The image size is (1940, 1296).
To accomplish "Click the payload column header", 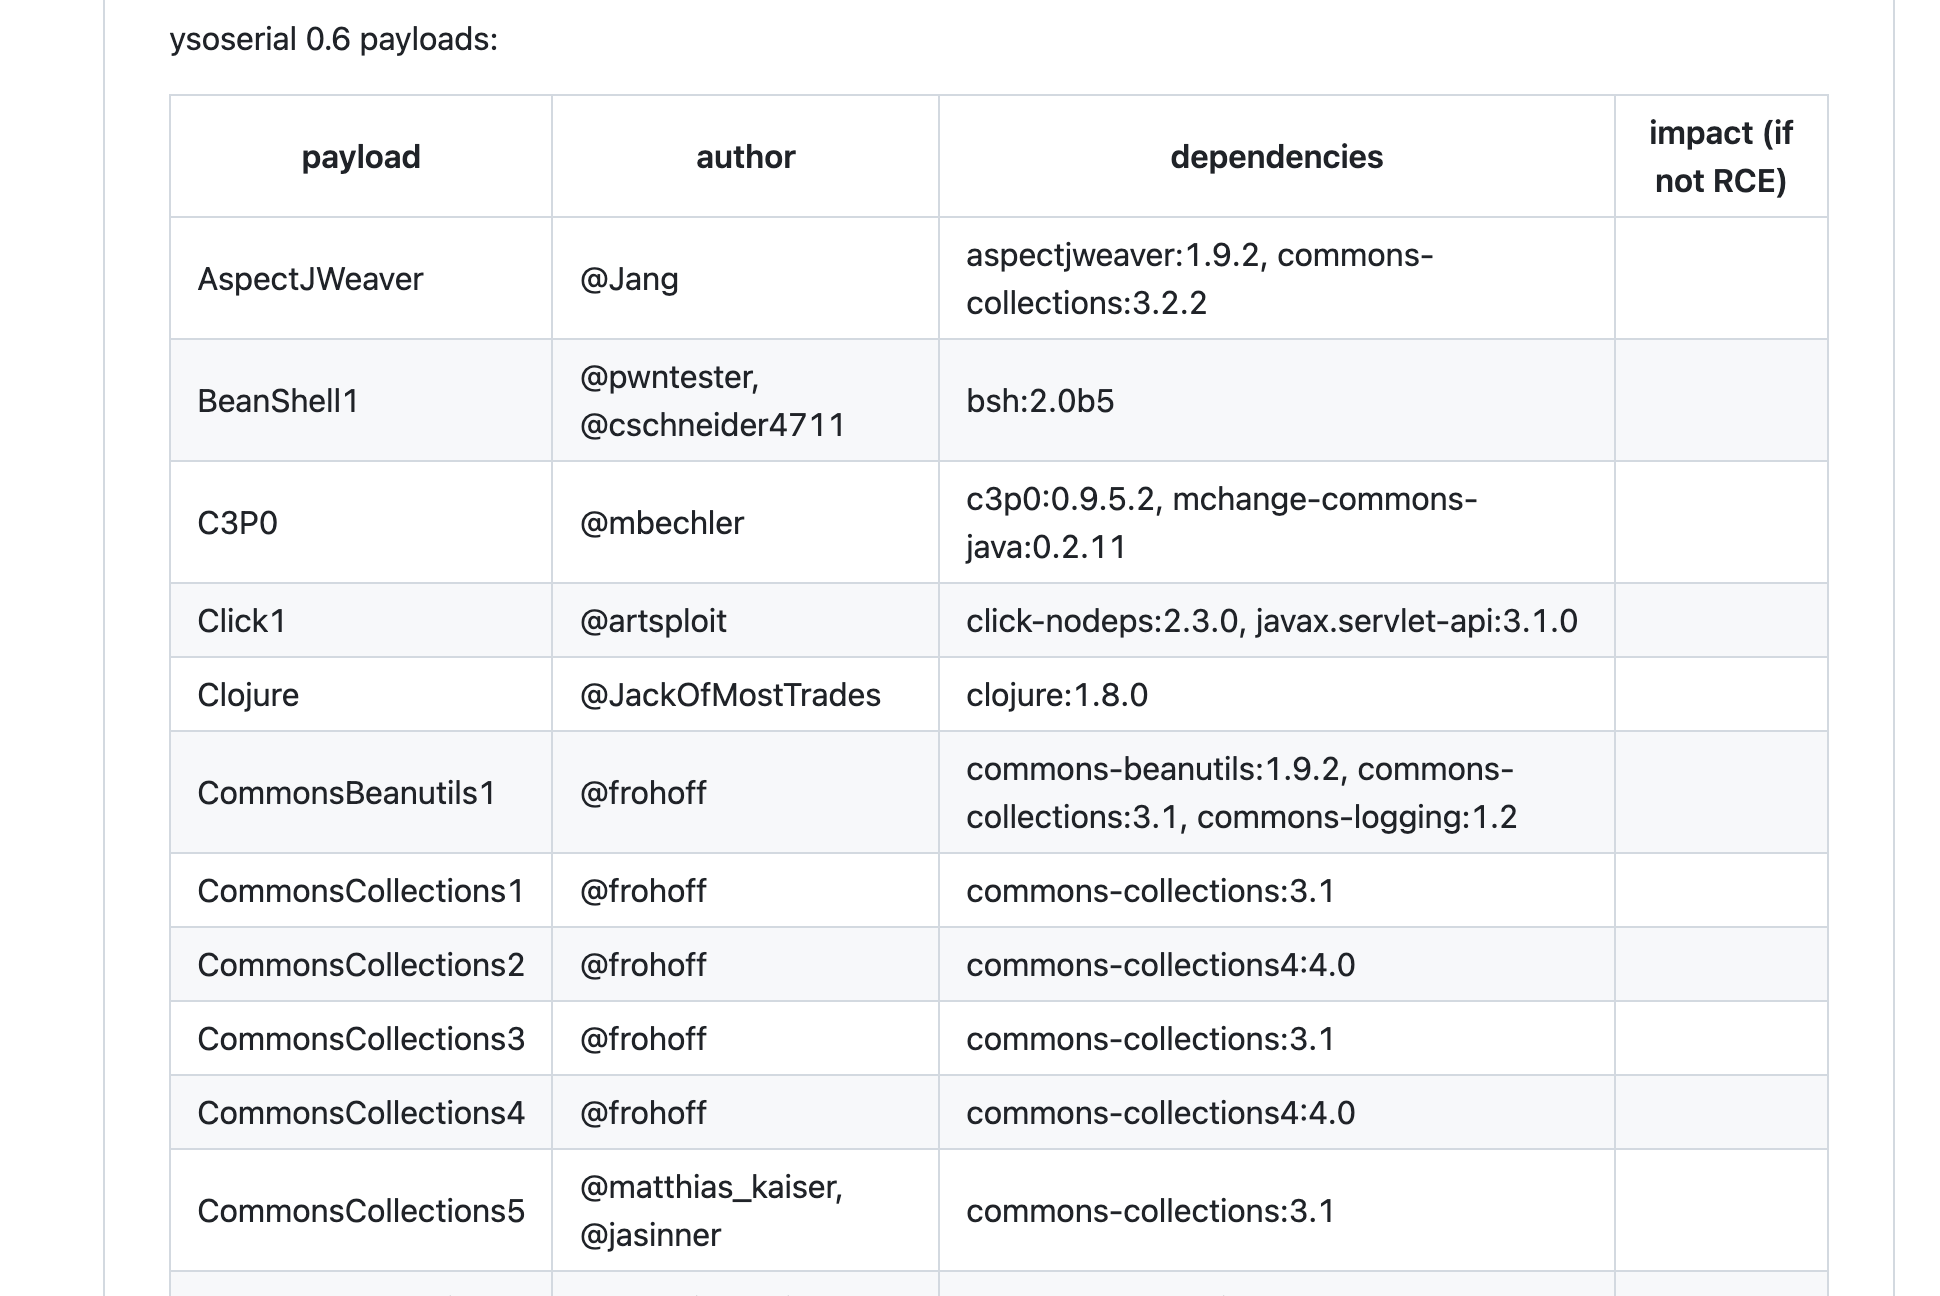I will pos(361,157).
